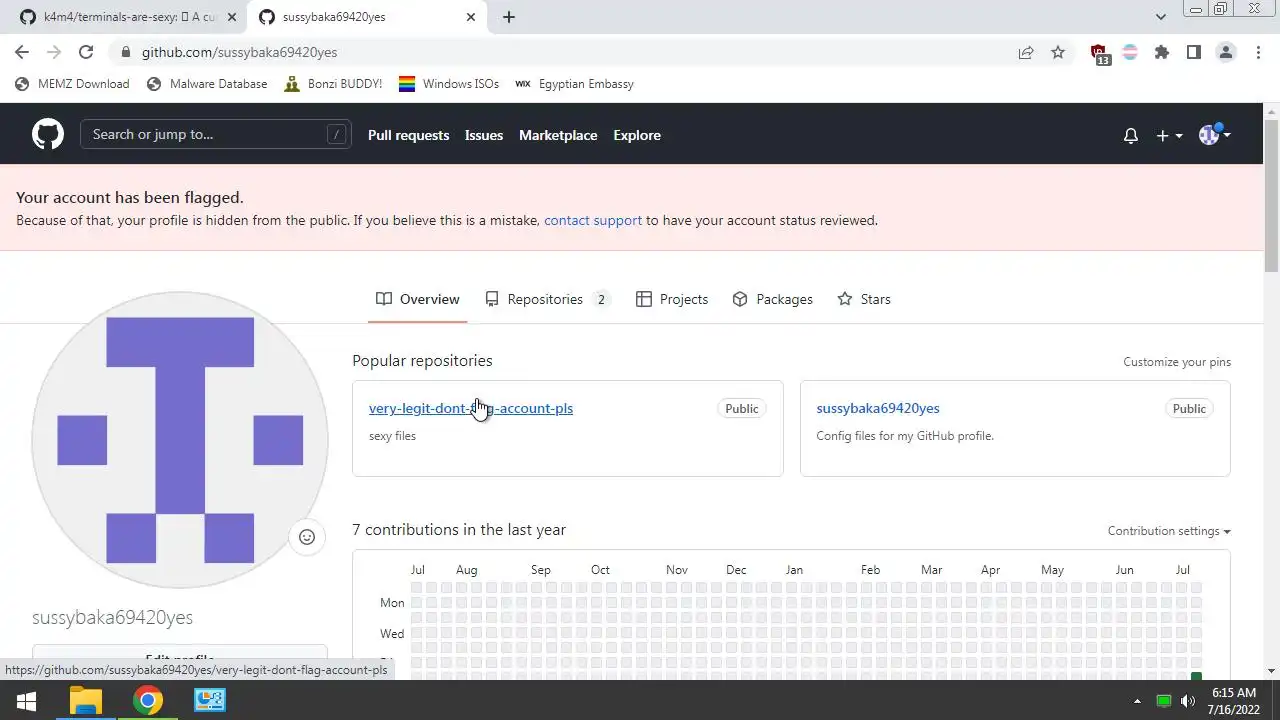Click the site lock icon in address bar
The image size is (1280, 720).
[x=124, y=53]
